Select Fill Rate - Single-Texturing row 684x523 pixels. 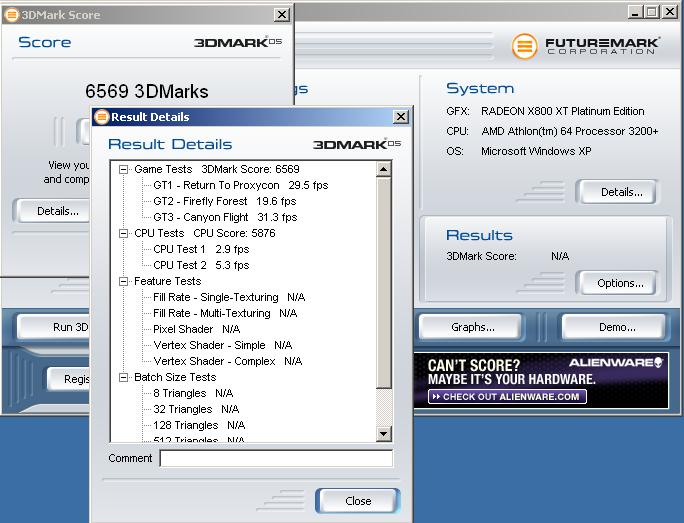click(x=229, y=297)
